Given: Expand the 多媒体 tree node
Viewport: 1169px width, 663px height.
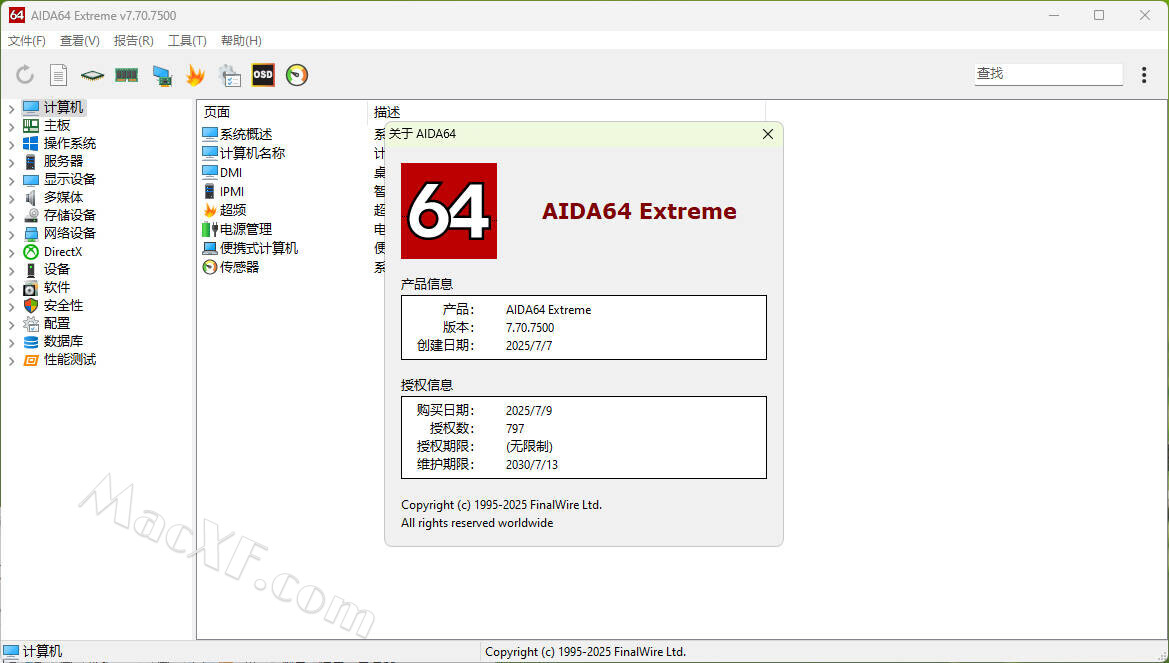Looking at the screenshot, I should pos(11,198).
